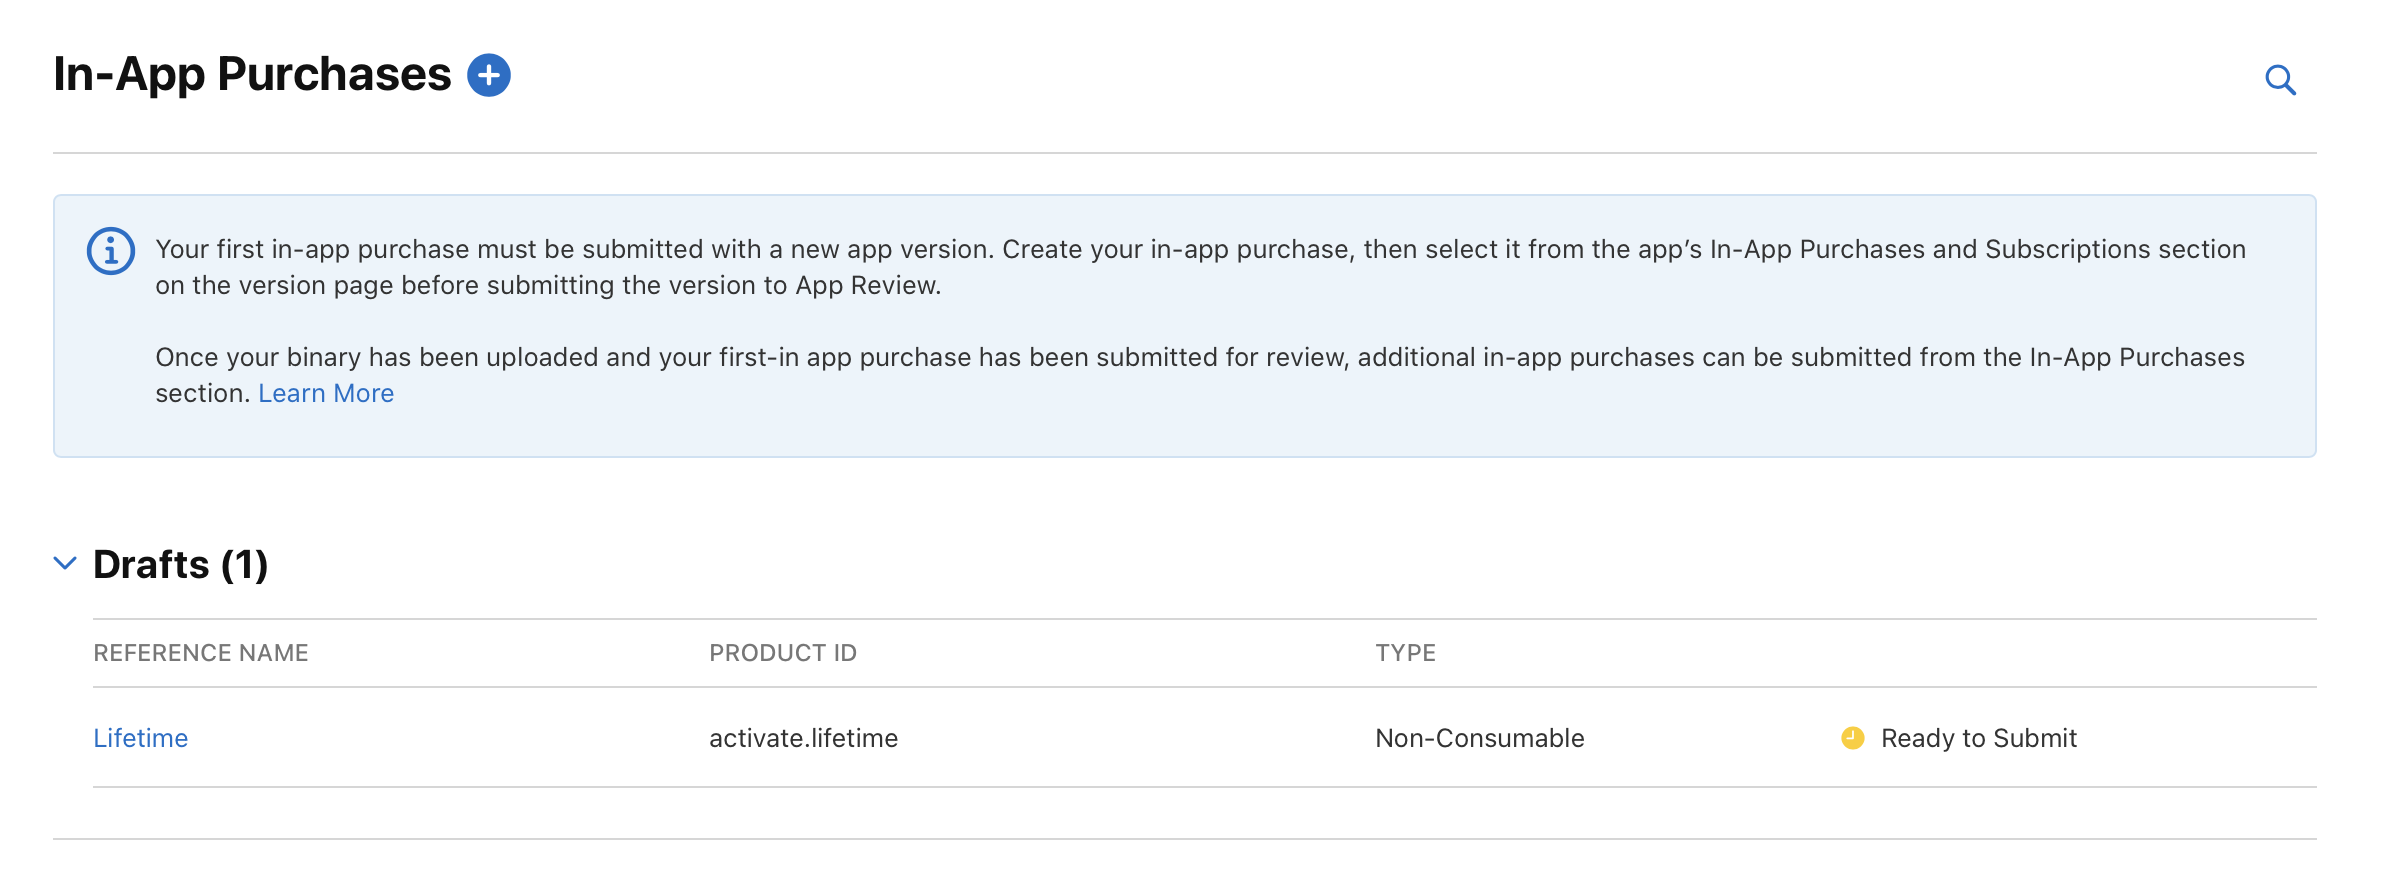Click the Ready to Submit status label
This screenshot has width=2392, height=874.
tap(1978, 738)
